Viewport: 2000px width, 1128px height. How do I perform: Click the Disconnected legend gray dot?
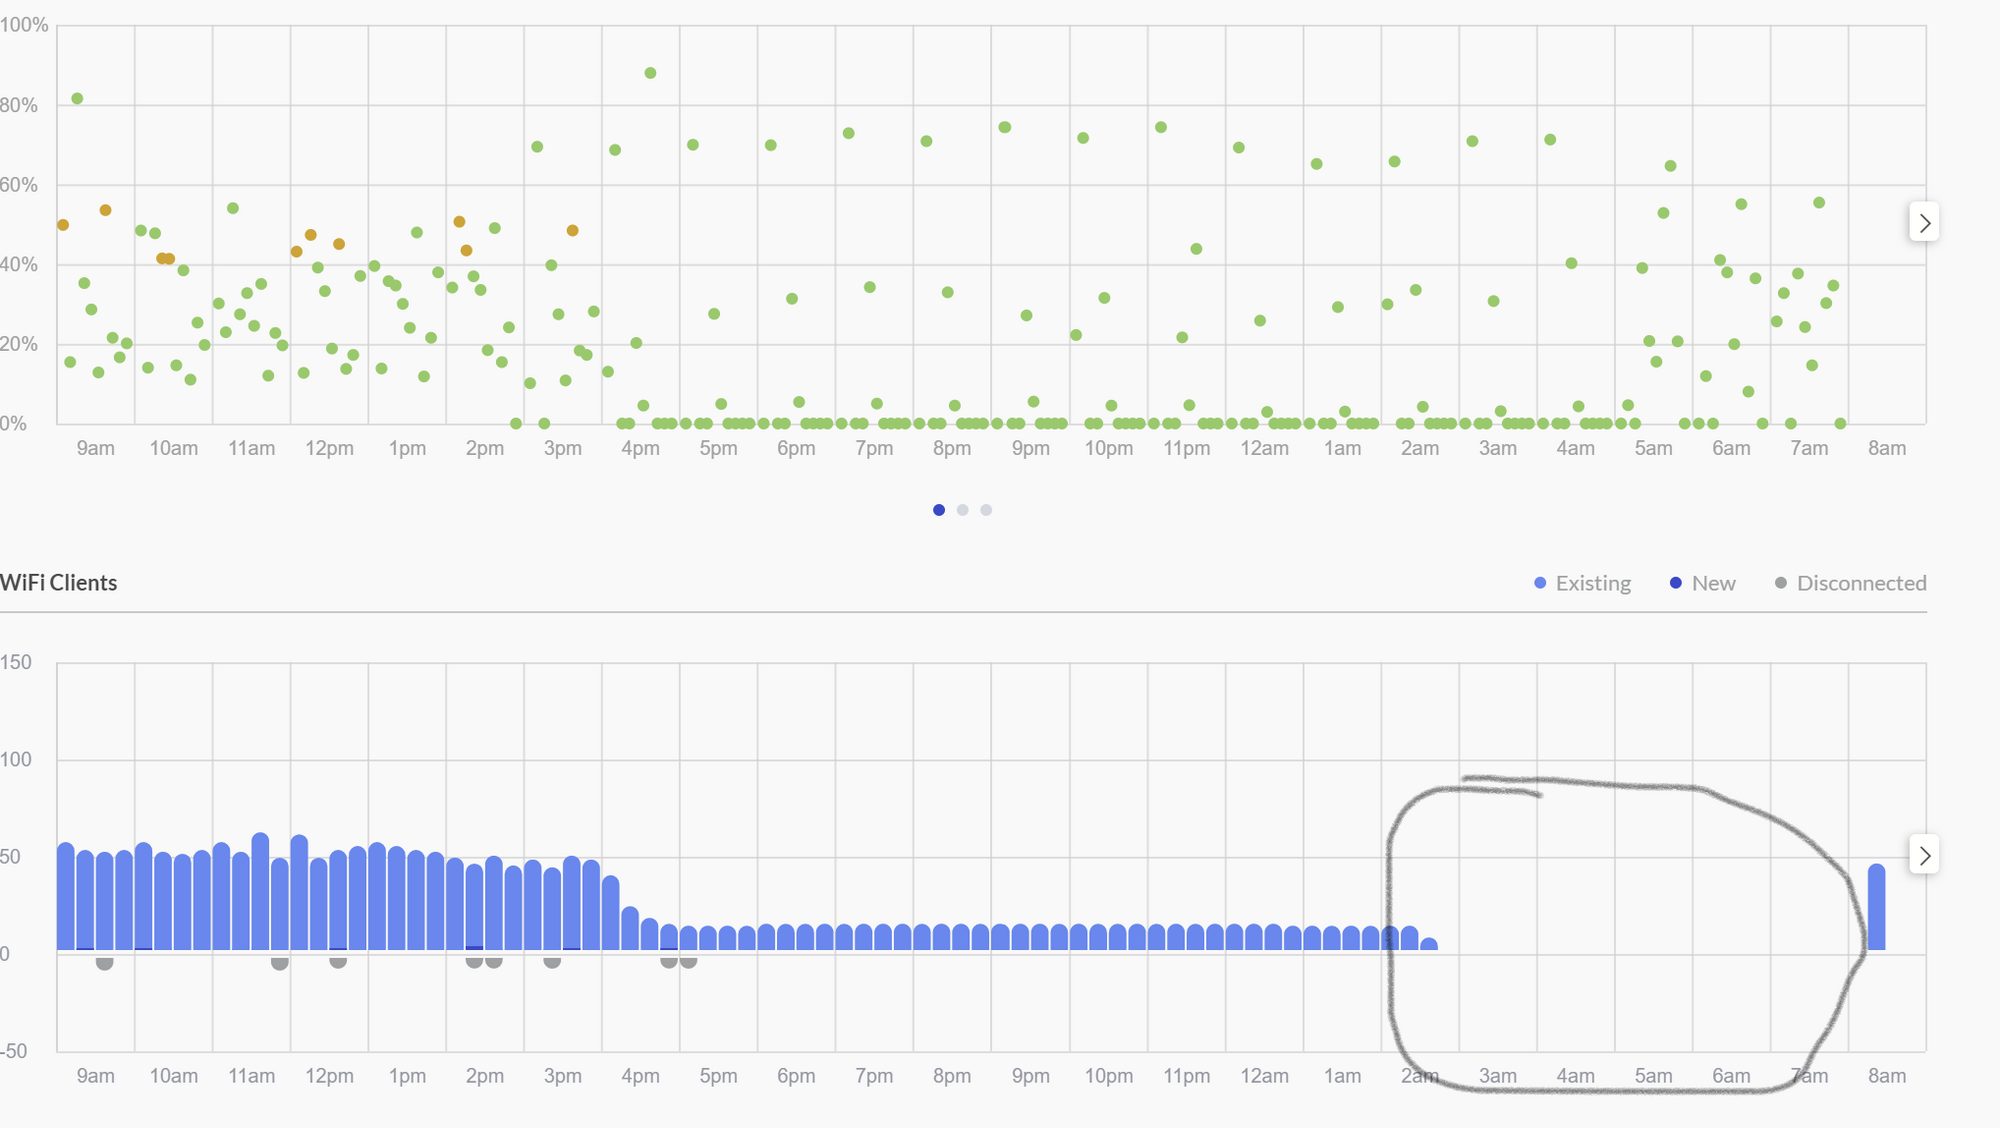click(1781, 583)
